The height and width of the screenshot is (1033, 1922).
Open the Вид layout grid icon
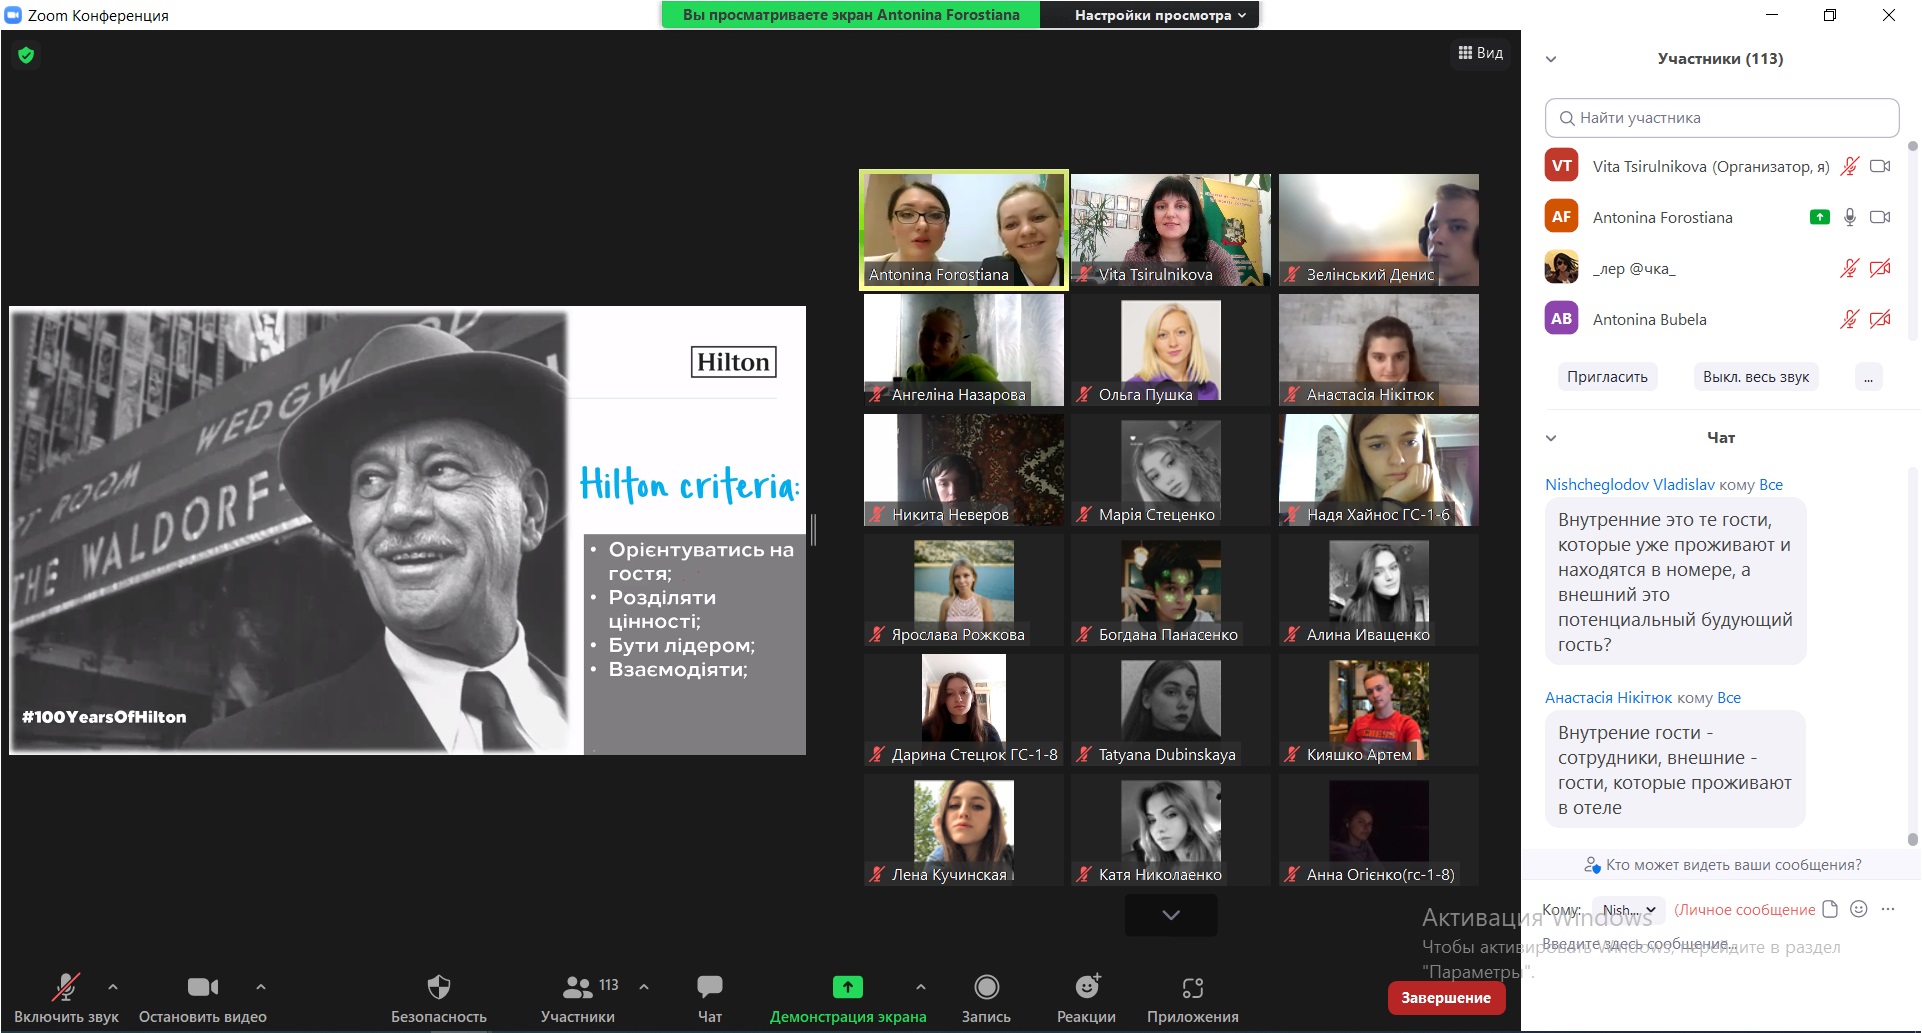pos(1480,53)
